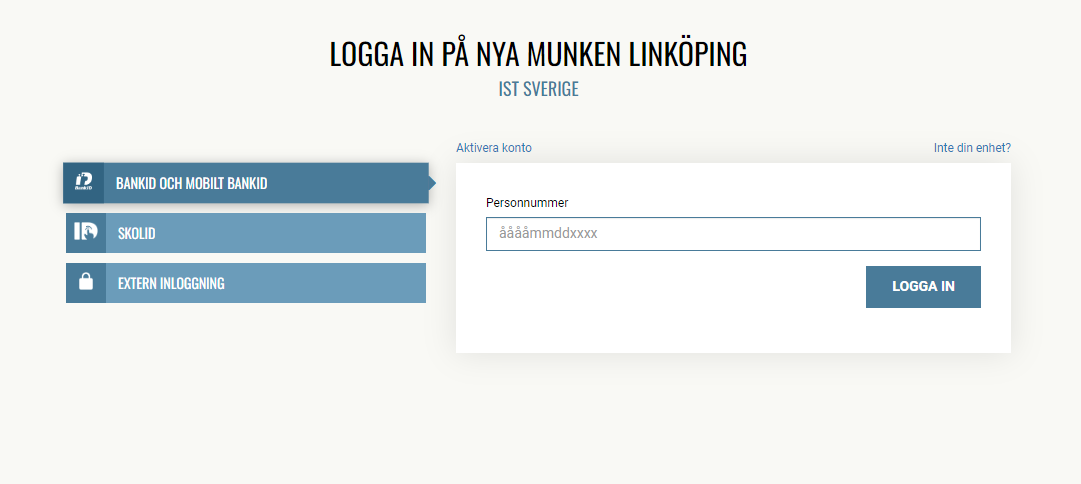
Task: Click the IST Sverige subtitle text
Action: (x=538, y=89)
